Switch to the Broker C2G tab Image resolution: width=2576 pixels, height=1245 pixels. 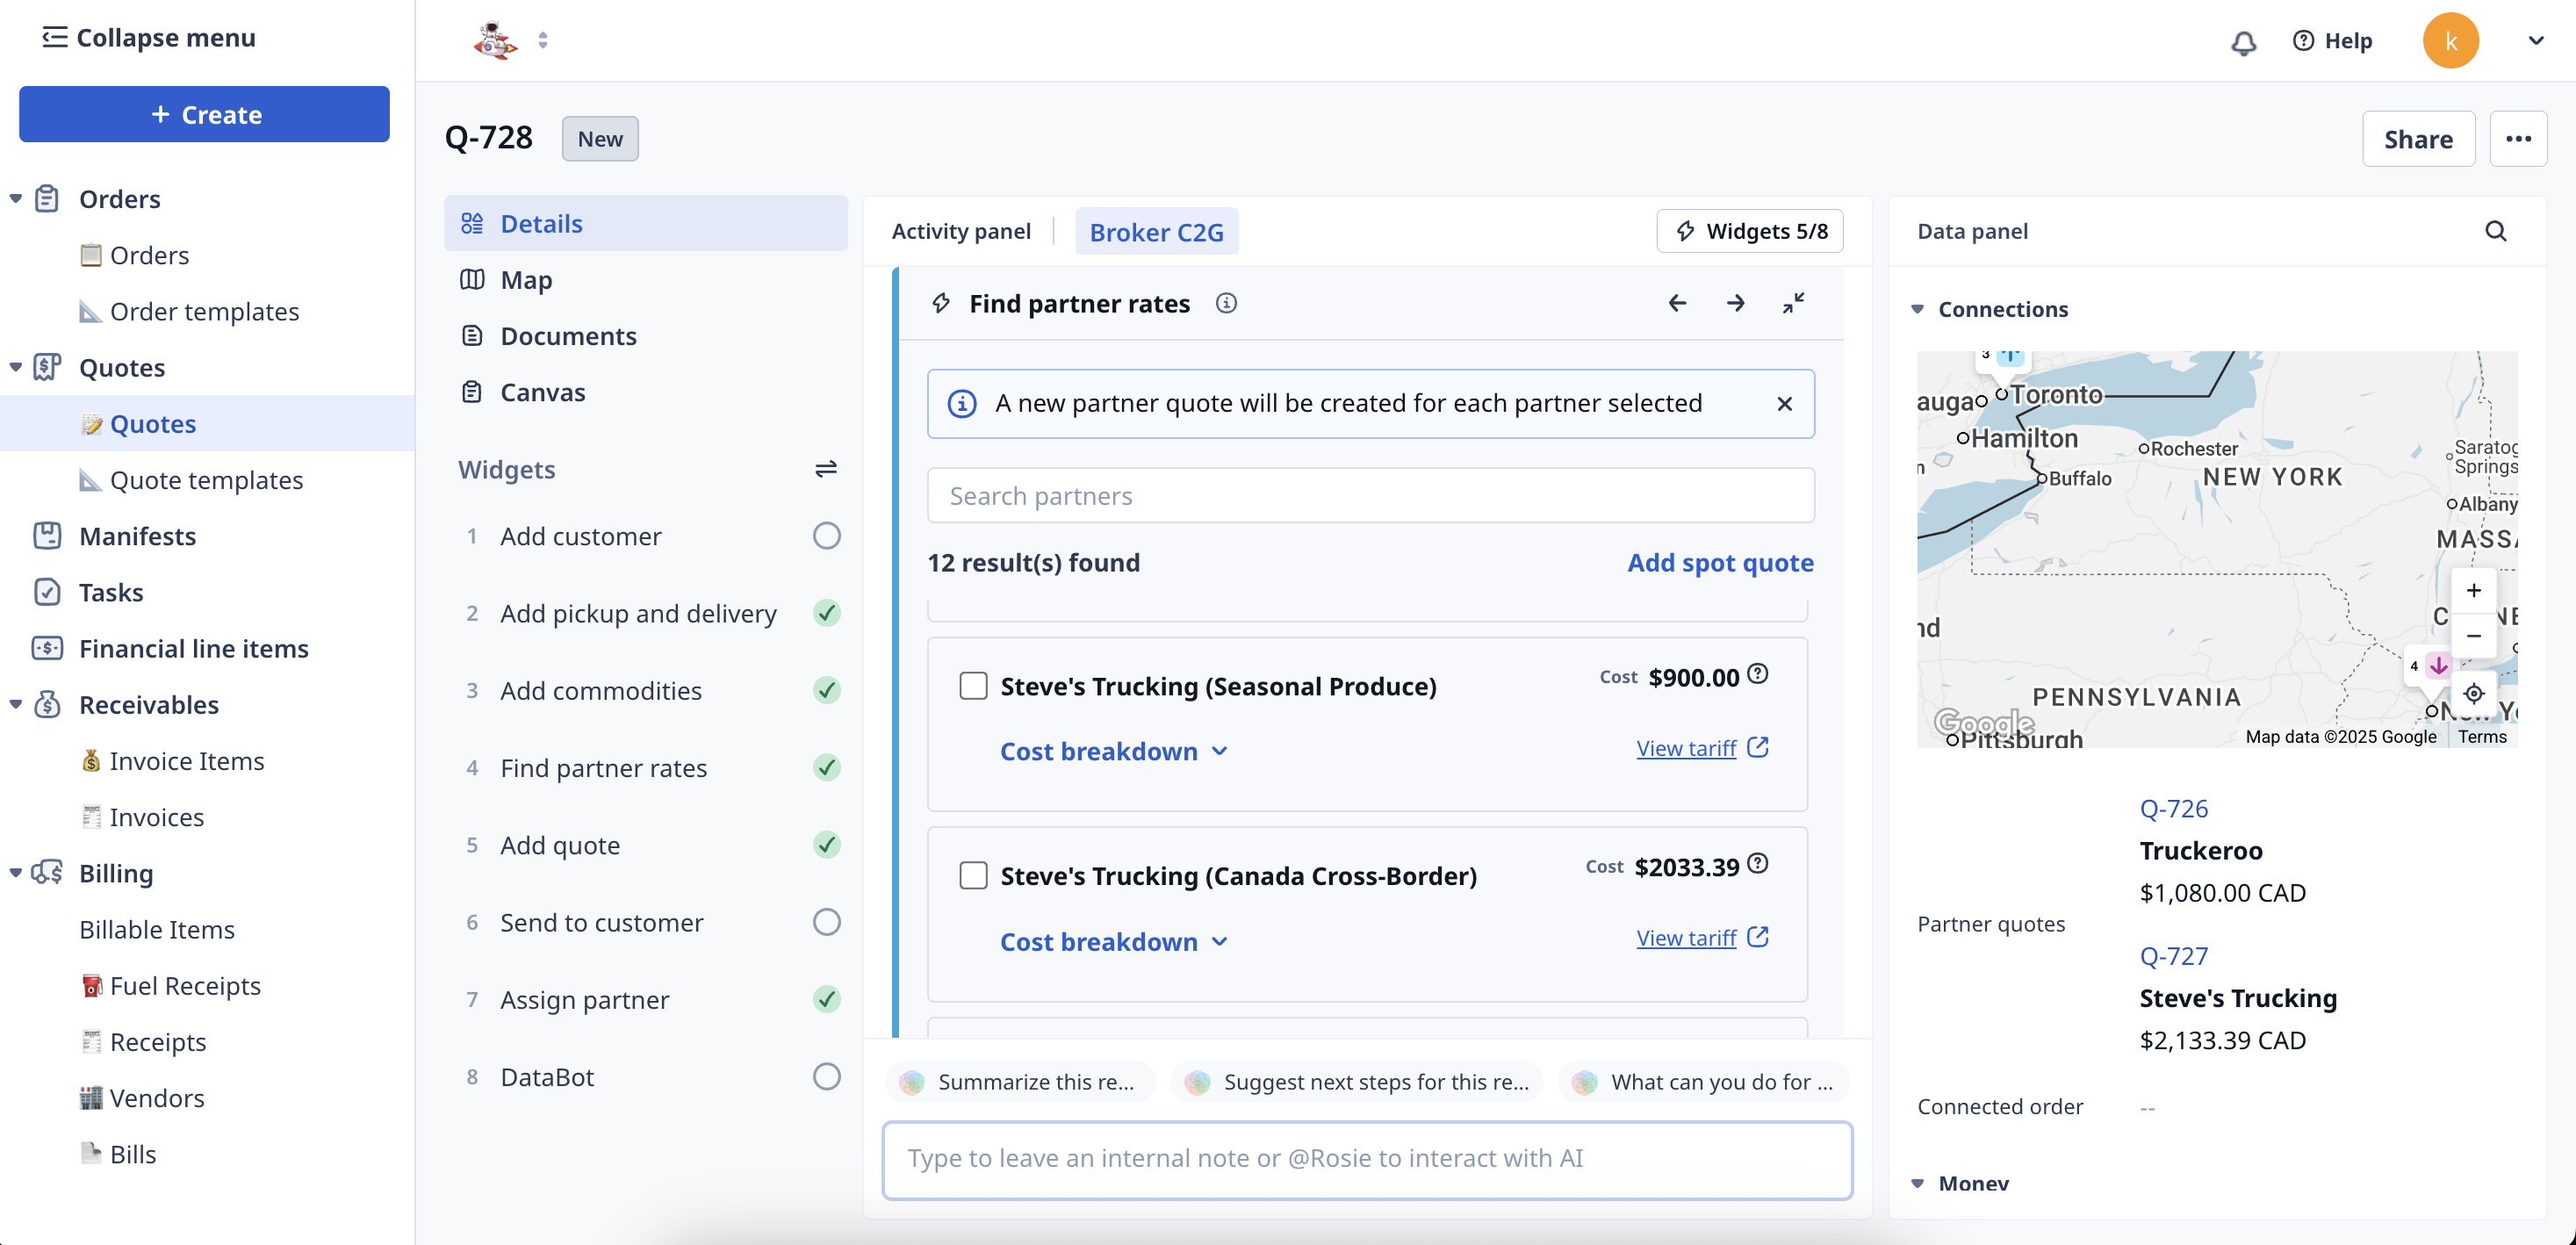[1156, 232]
